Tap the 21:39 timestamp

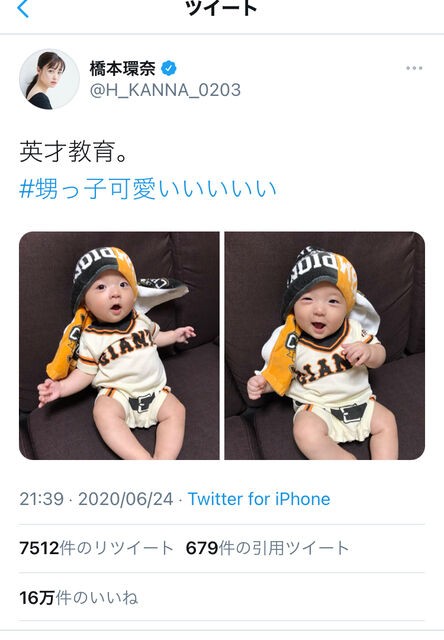(42, 499)
